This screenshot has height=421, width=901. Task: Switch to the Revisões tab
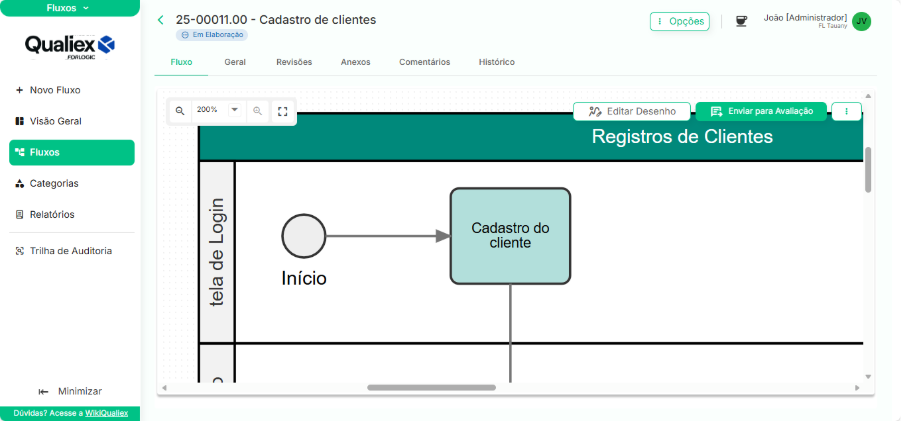point(294,62)
